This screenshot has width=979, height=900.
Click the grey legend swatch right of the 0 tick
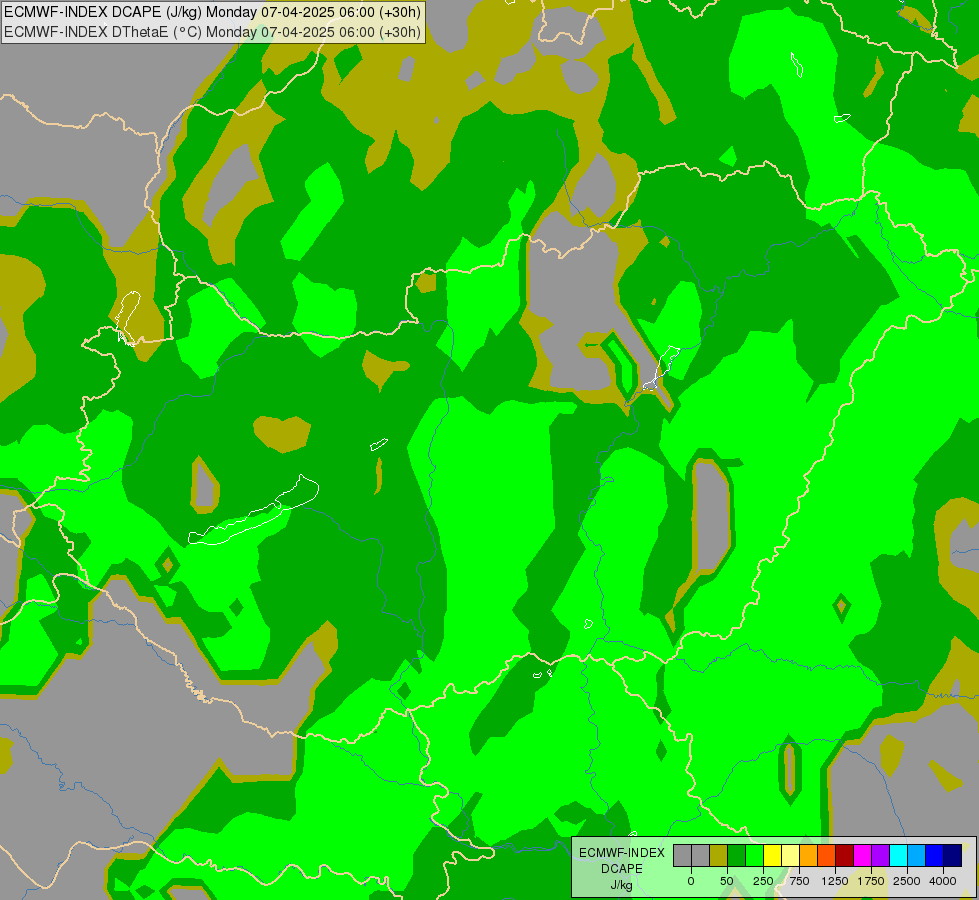pos(701,856)
